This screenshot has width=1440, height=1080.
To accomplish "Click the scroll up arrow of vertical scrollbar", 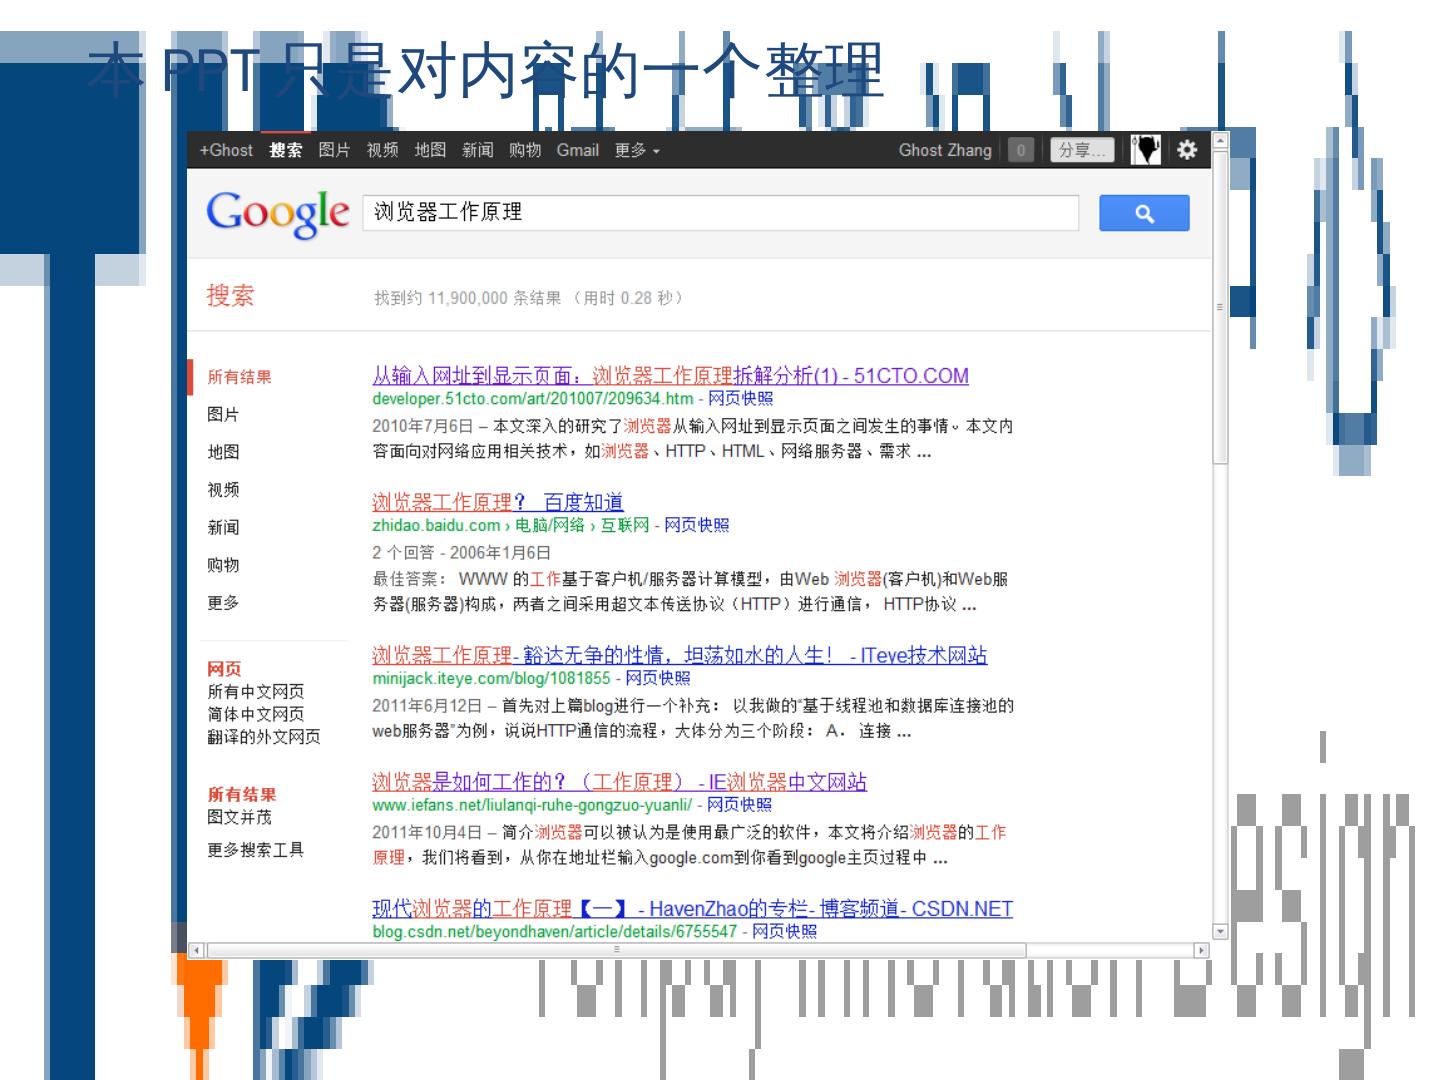I will [1219, 140].
